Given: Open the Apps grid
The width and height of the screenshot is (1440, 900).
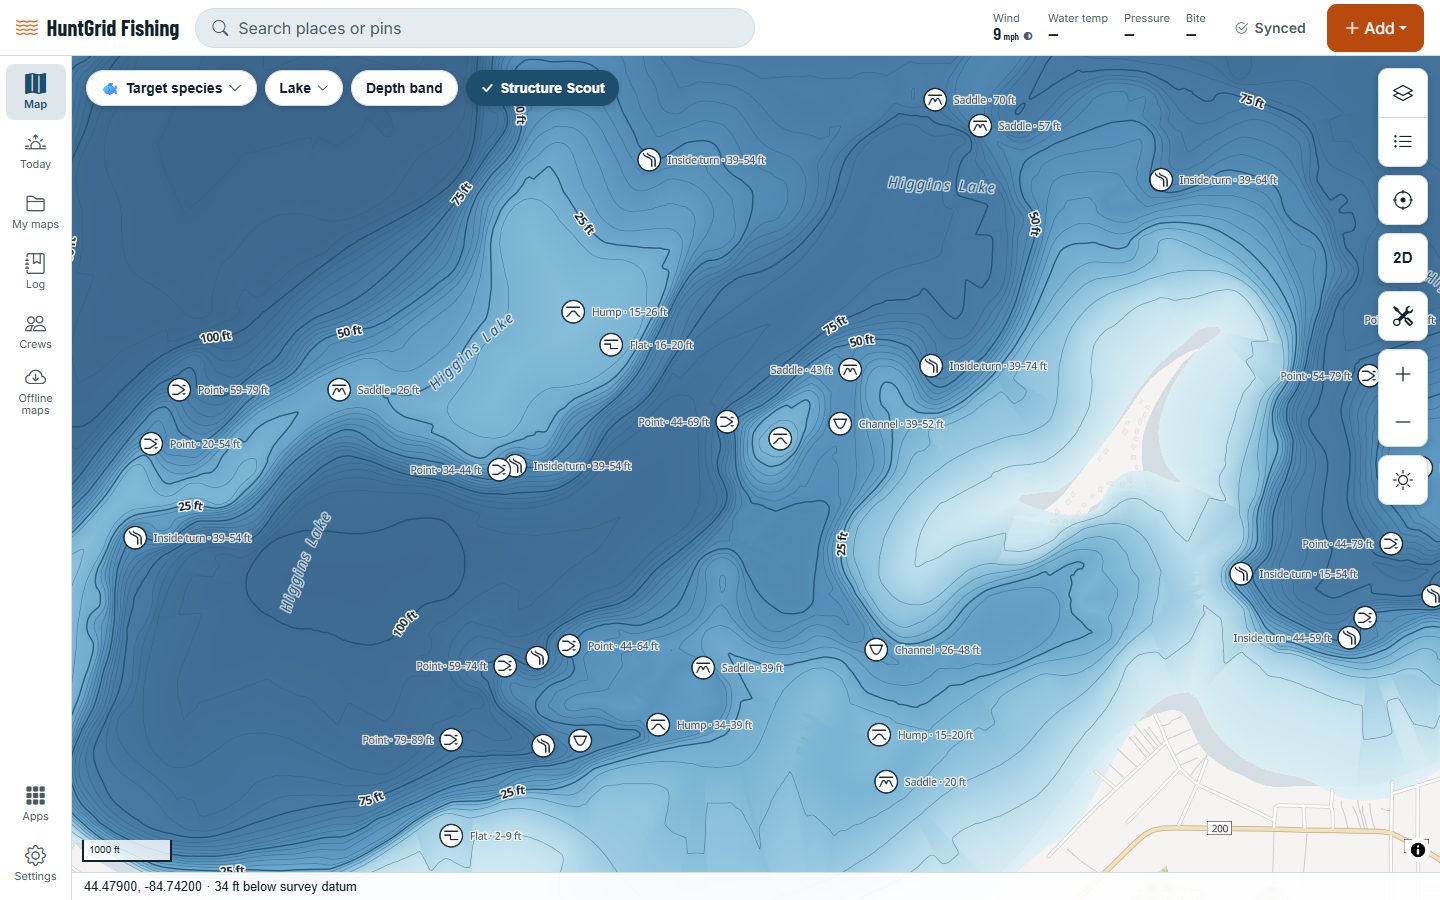Looking at the screenshot, I should click(x=35, y=804).
